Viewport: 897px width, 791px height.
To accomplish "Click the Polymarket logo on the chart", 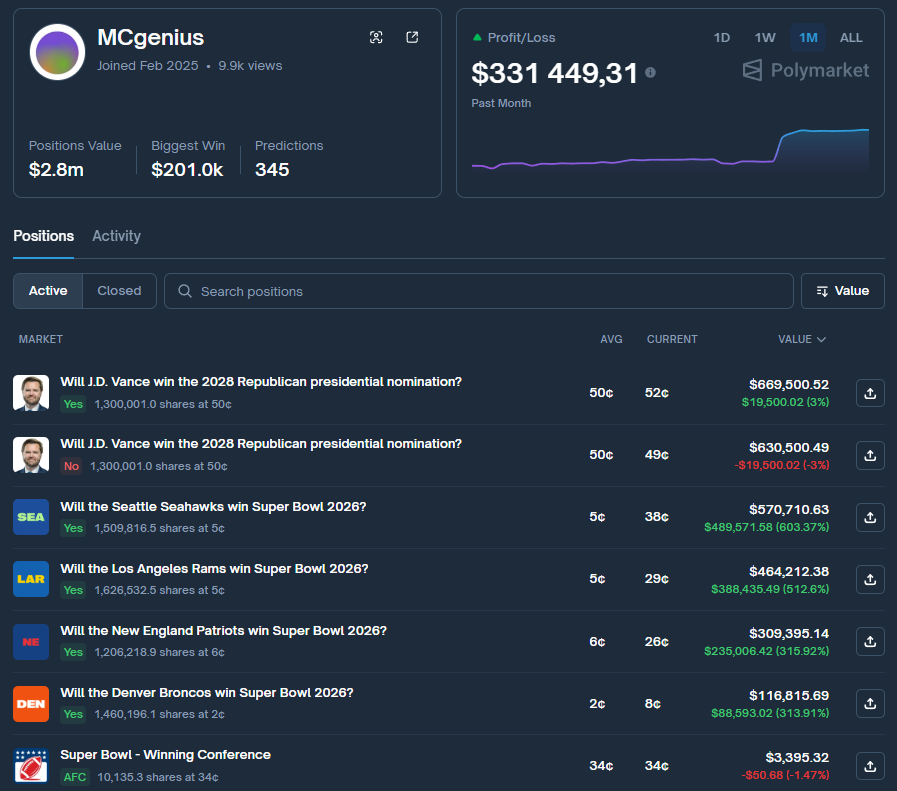I will 804,70.
